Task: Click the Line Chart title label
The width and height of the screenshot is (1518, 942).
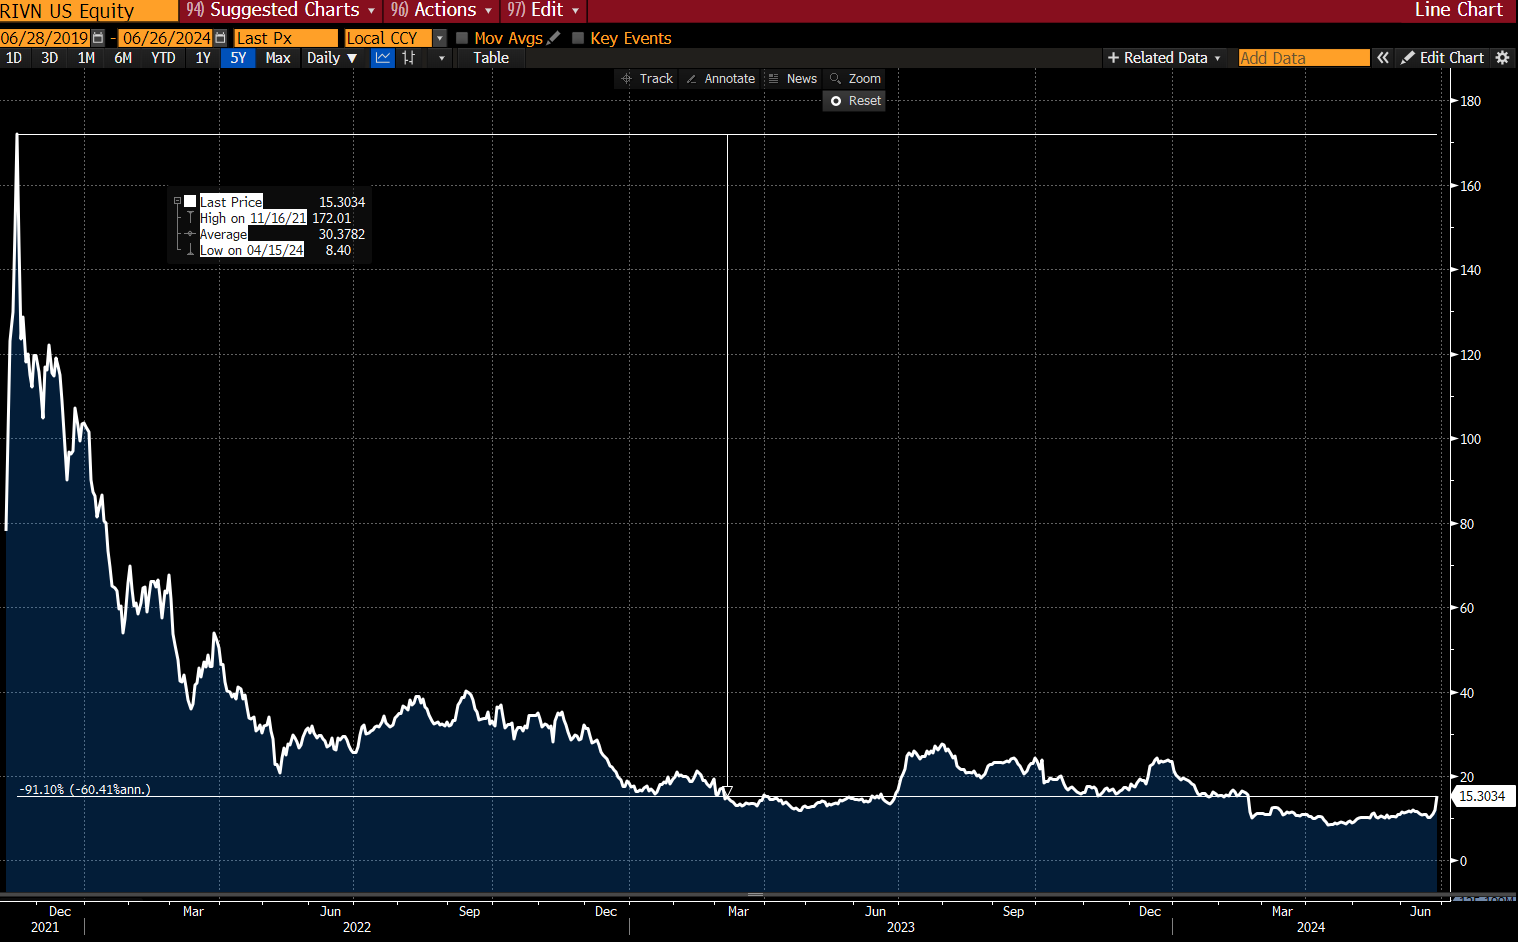Action: click(1458, 10)
